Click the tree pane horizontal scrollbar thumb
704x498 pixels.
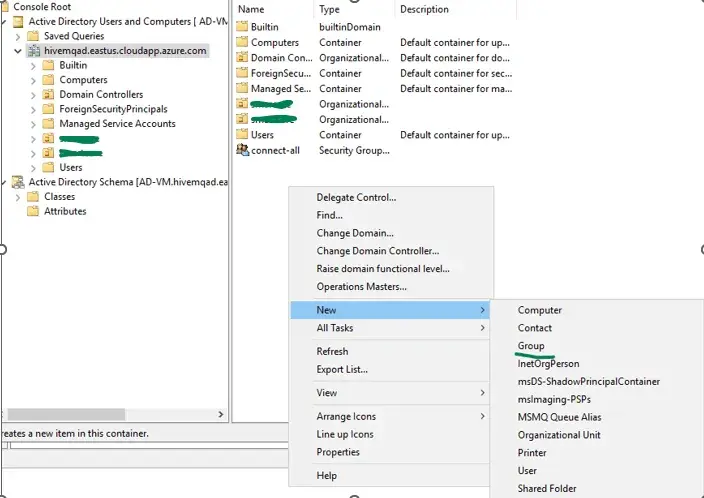click(66, 414)
